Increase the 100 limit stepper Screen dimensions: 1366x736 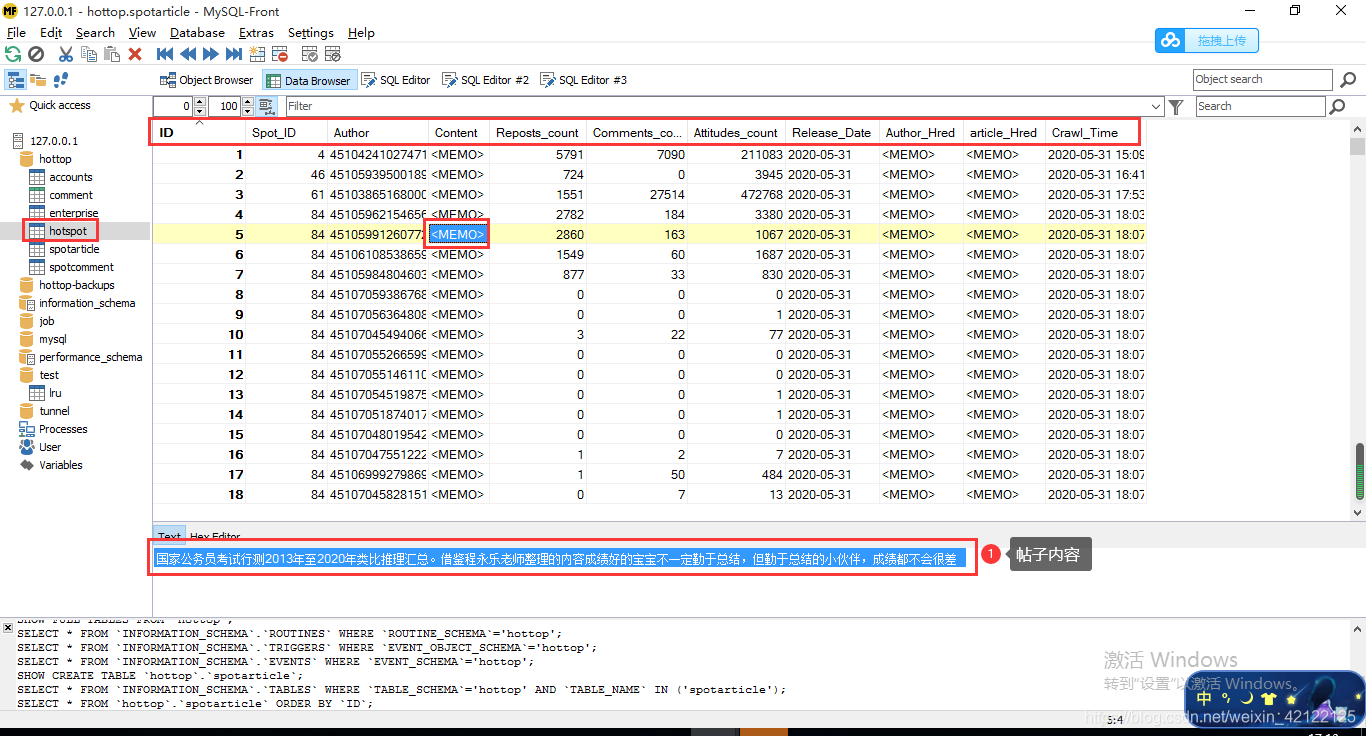247,102
